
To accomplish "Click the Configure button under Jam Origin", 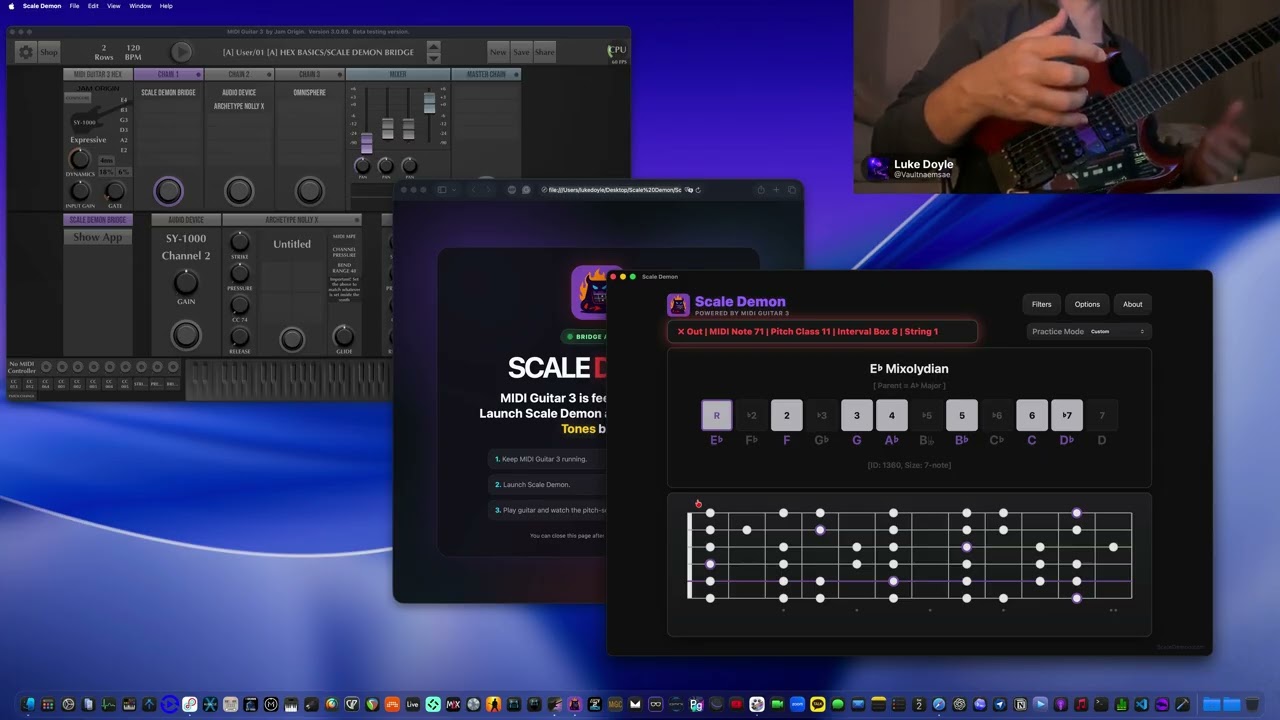I will click(x=77, y=98).
